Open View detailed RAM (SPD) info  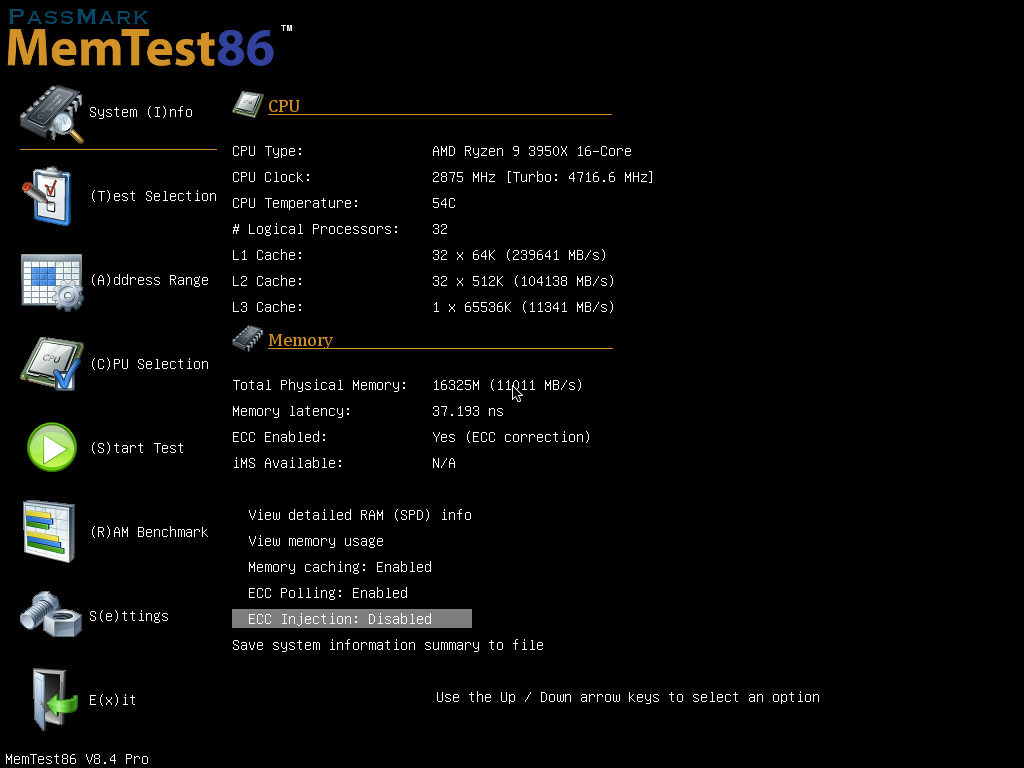(x=360, y=515)
